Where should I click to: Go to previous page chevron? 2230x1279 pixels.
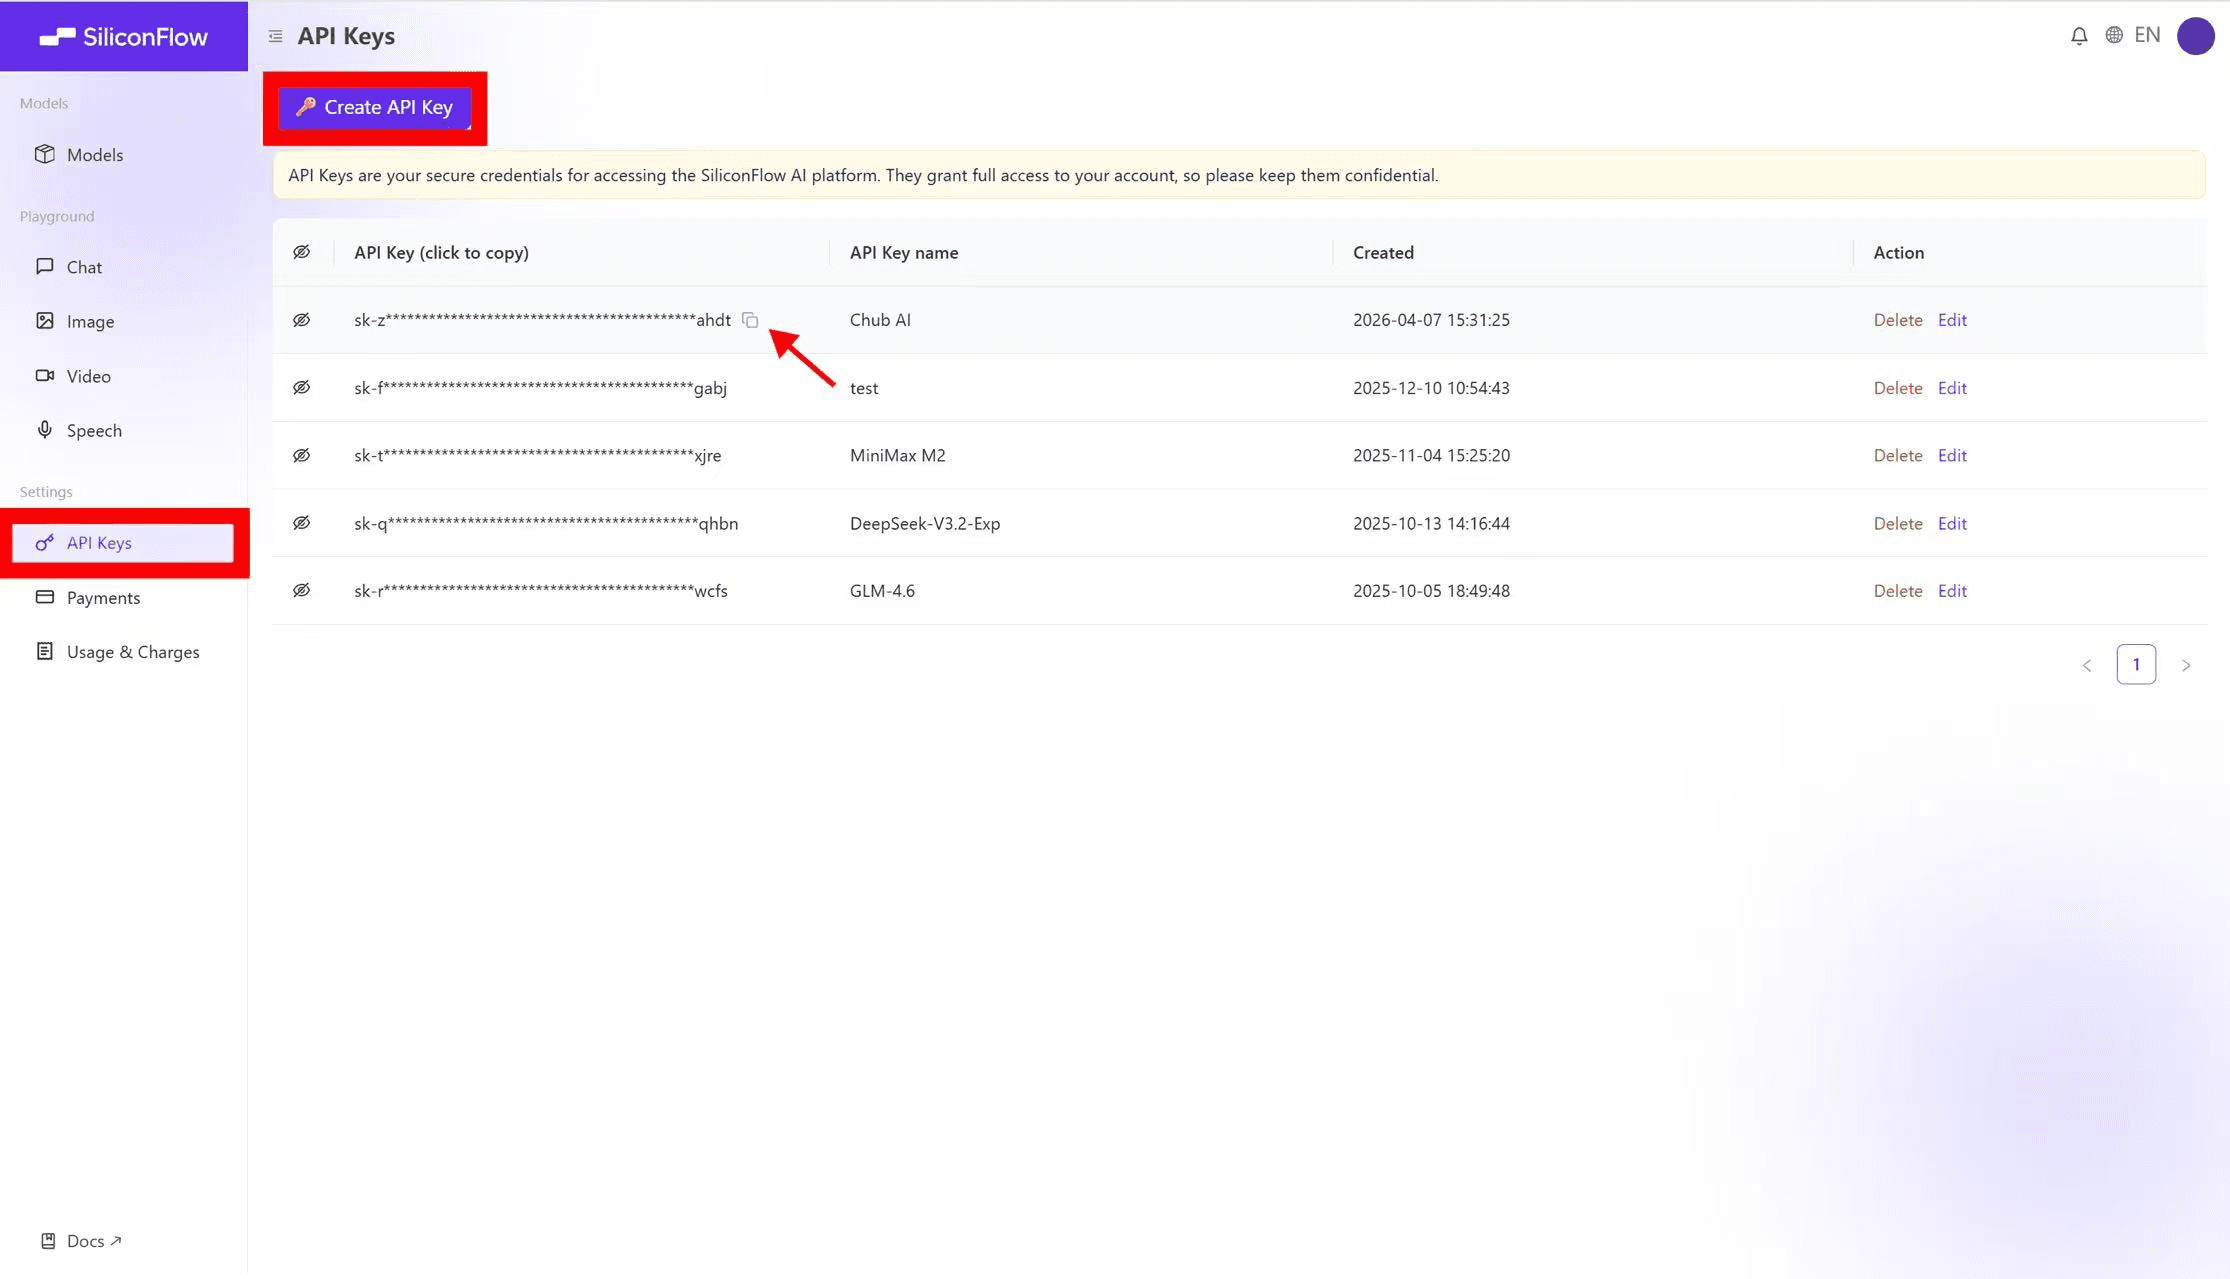(x=2087, y=665)
